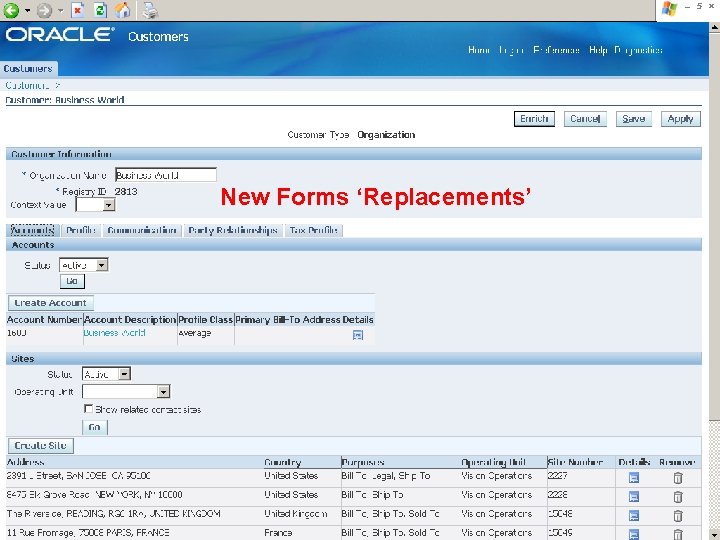
Task: Click the Purposes column header
Action: [363, 462]
